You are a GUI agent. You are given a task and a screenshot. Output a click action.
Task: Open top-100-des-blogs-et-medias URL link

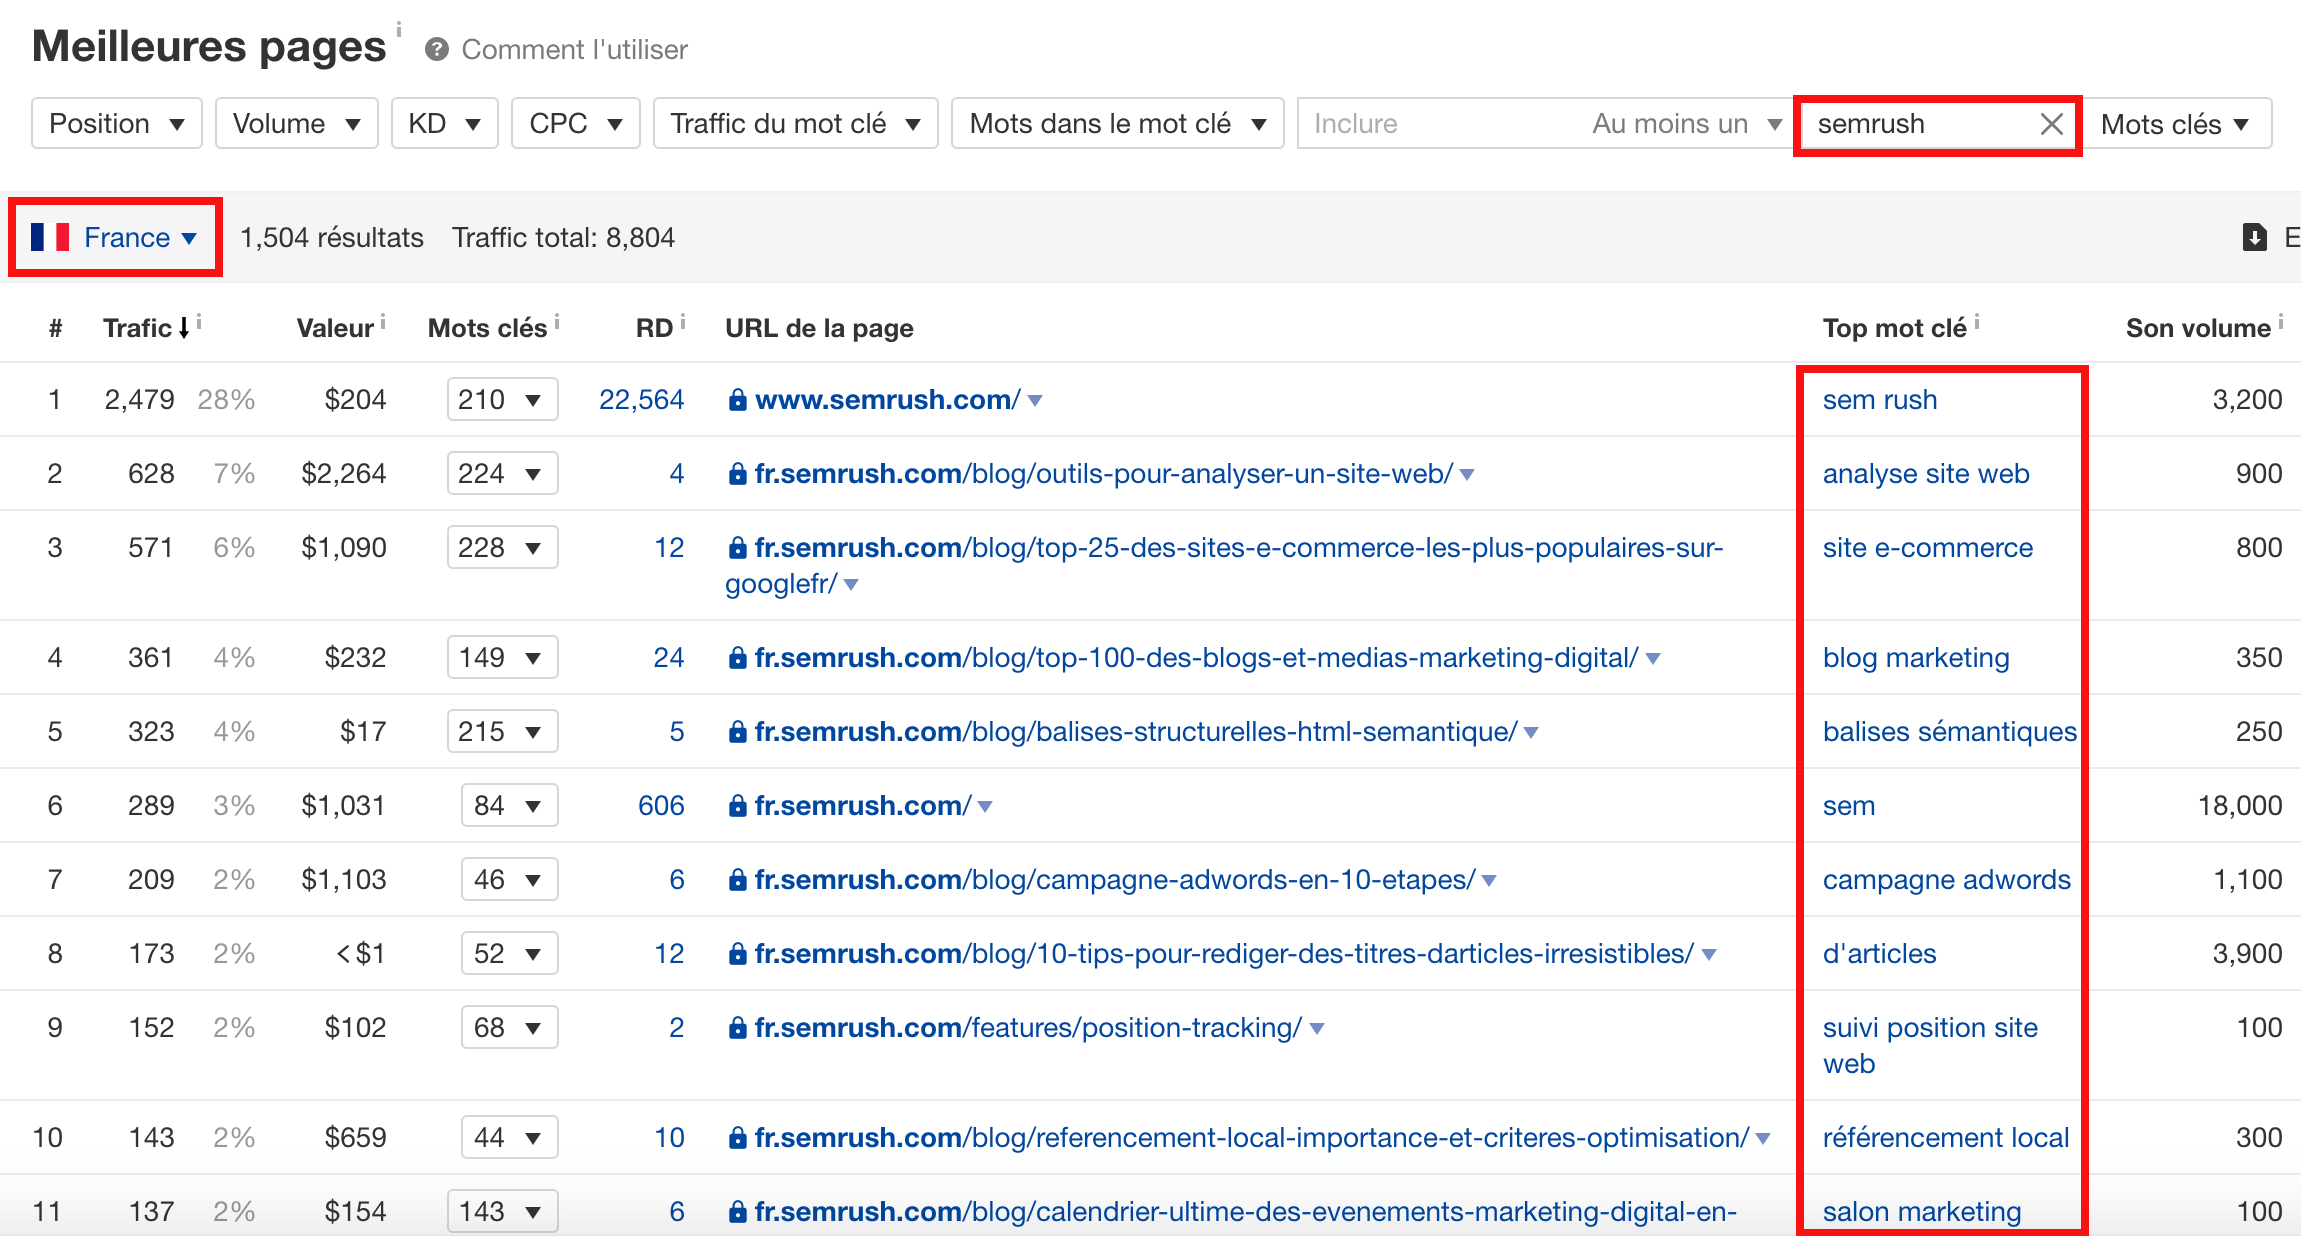1197,658
